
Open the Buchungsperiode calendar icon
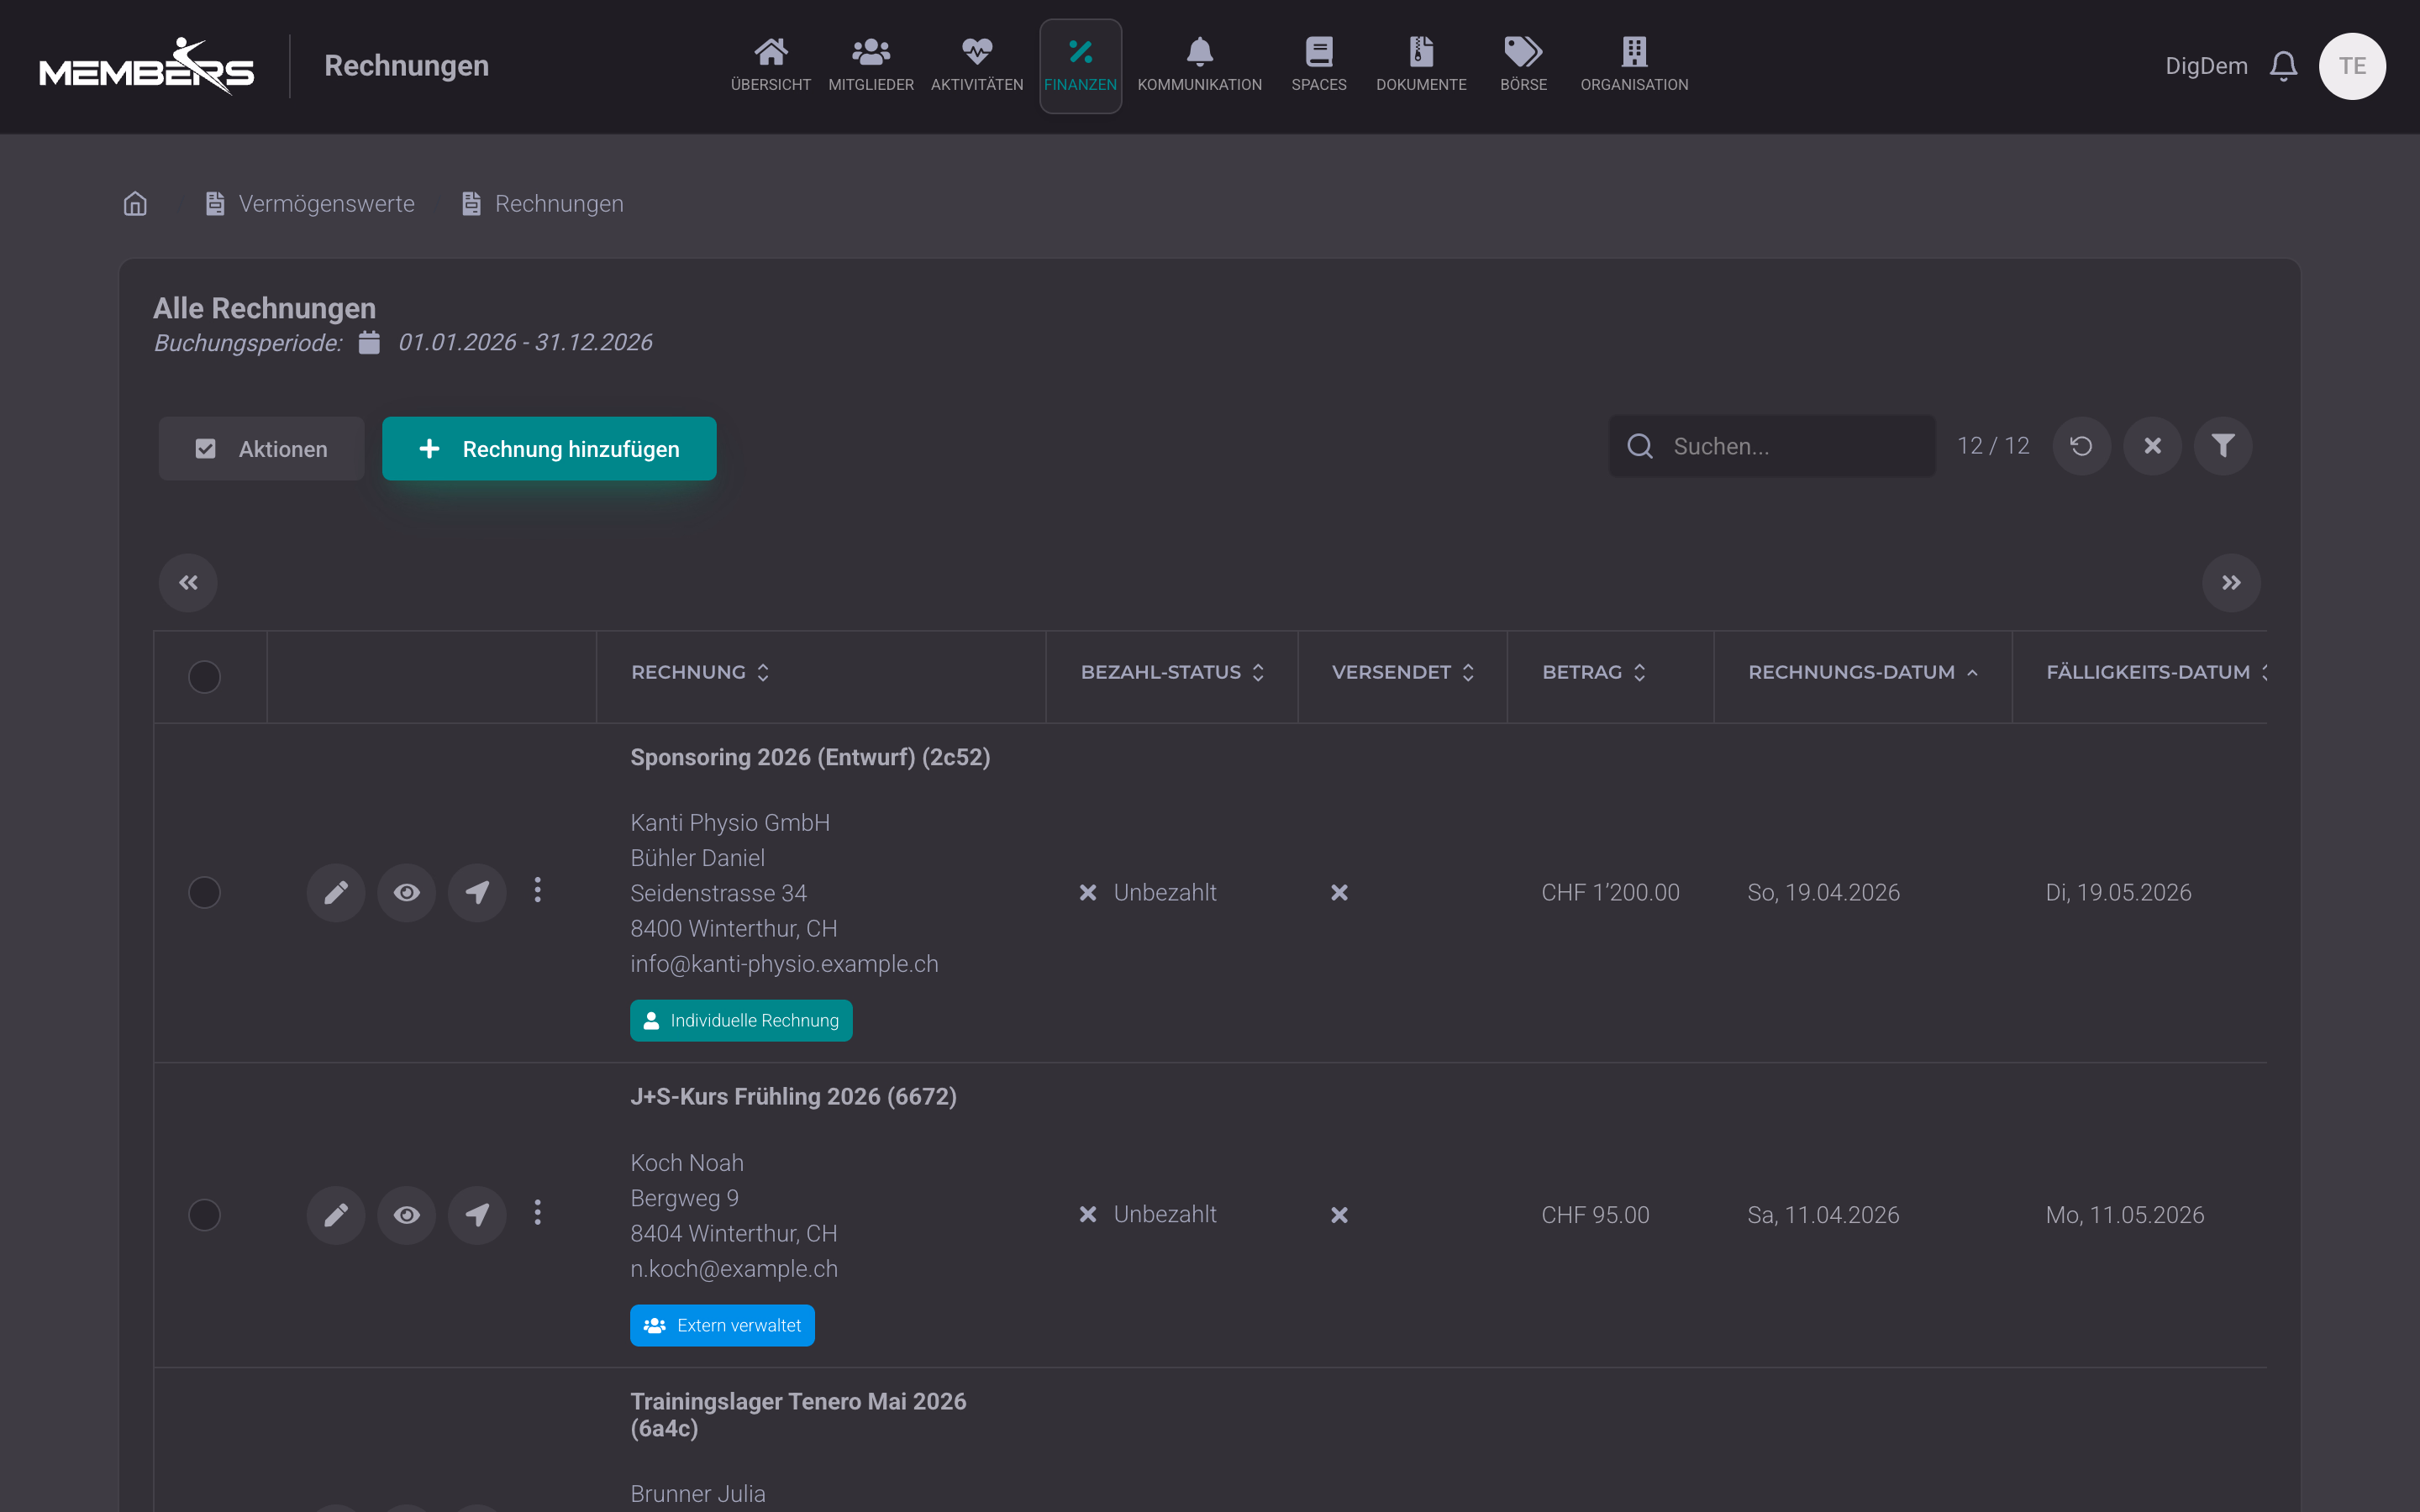coord(369,342)
